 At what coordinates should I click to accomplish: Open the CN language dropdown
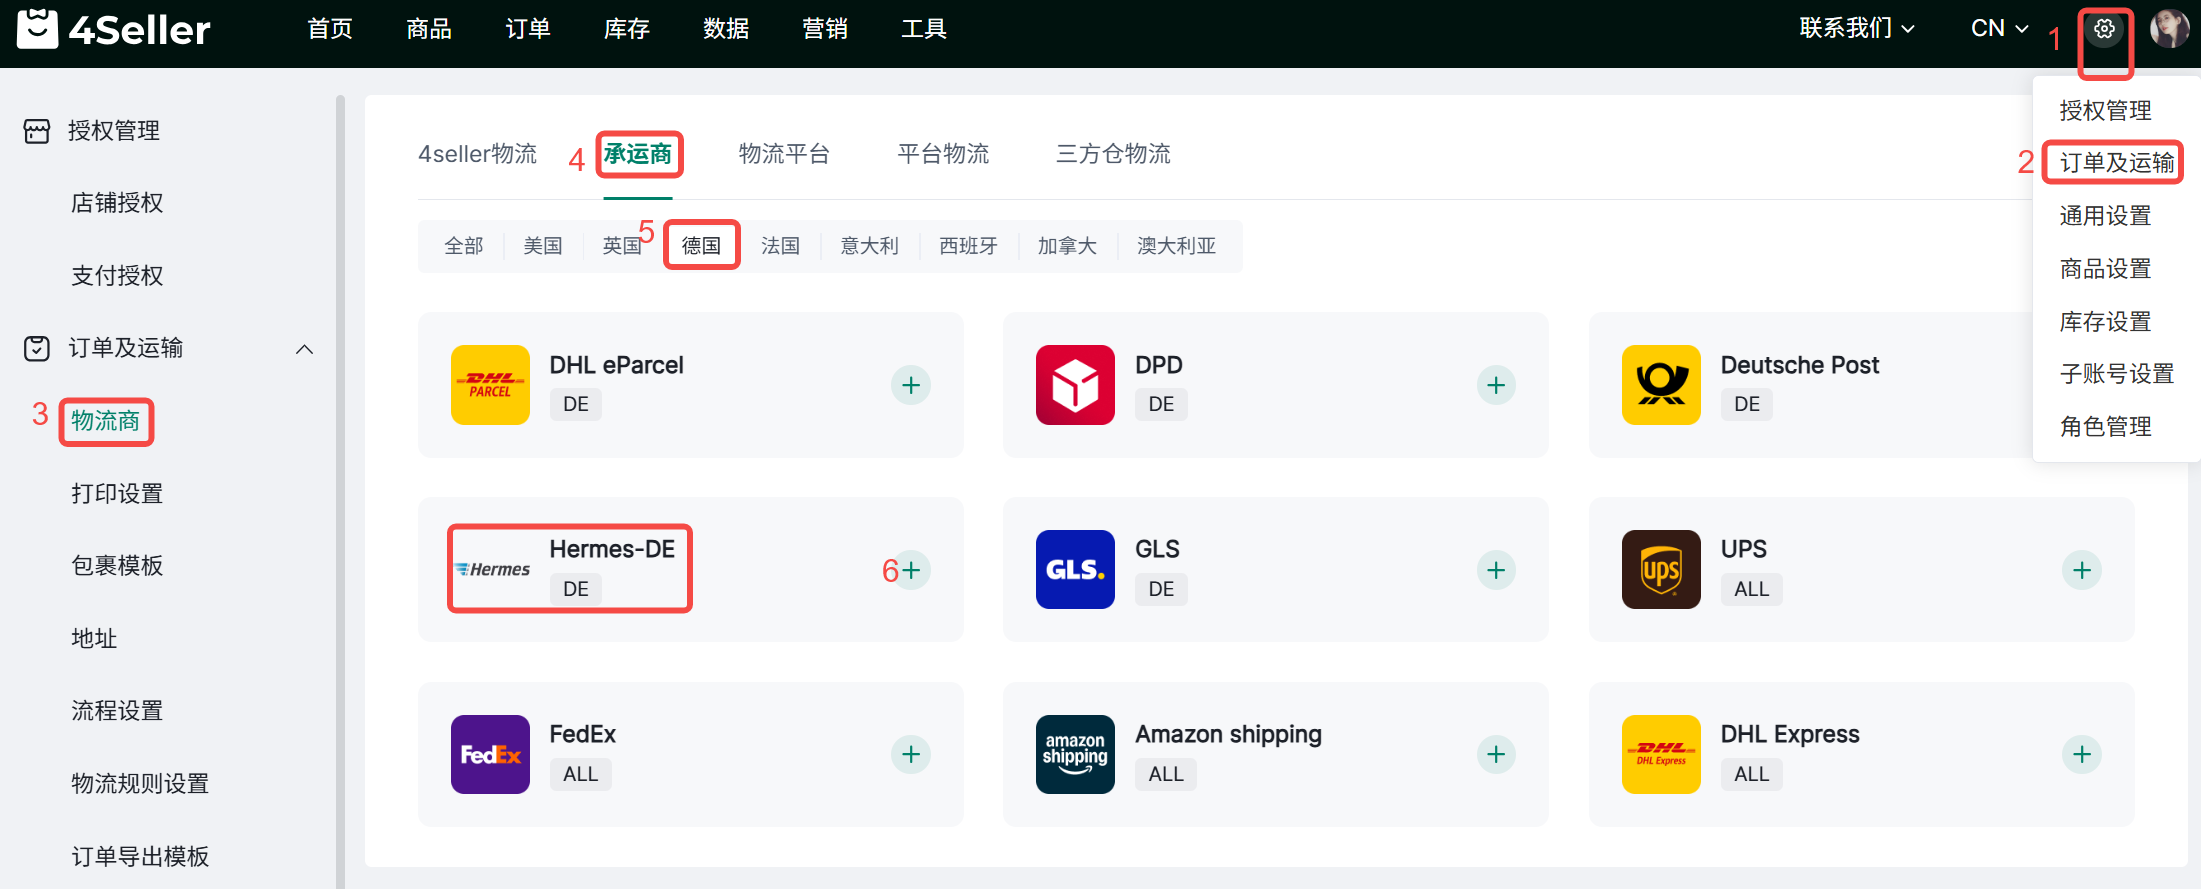[1998, 29]
